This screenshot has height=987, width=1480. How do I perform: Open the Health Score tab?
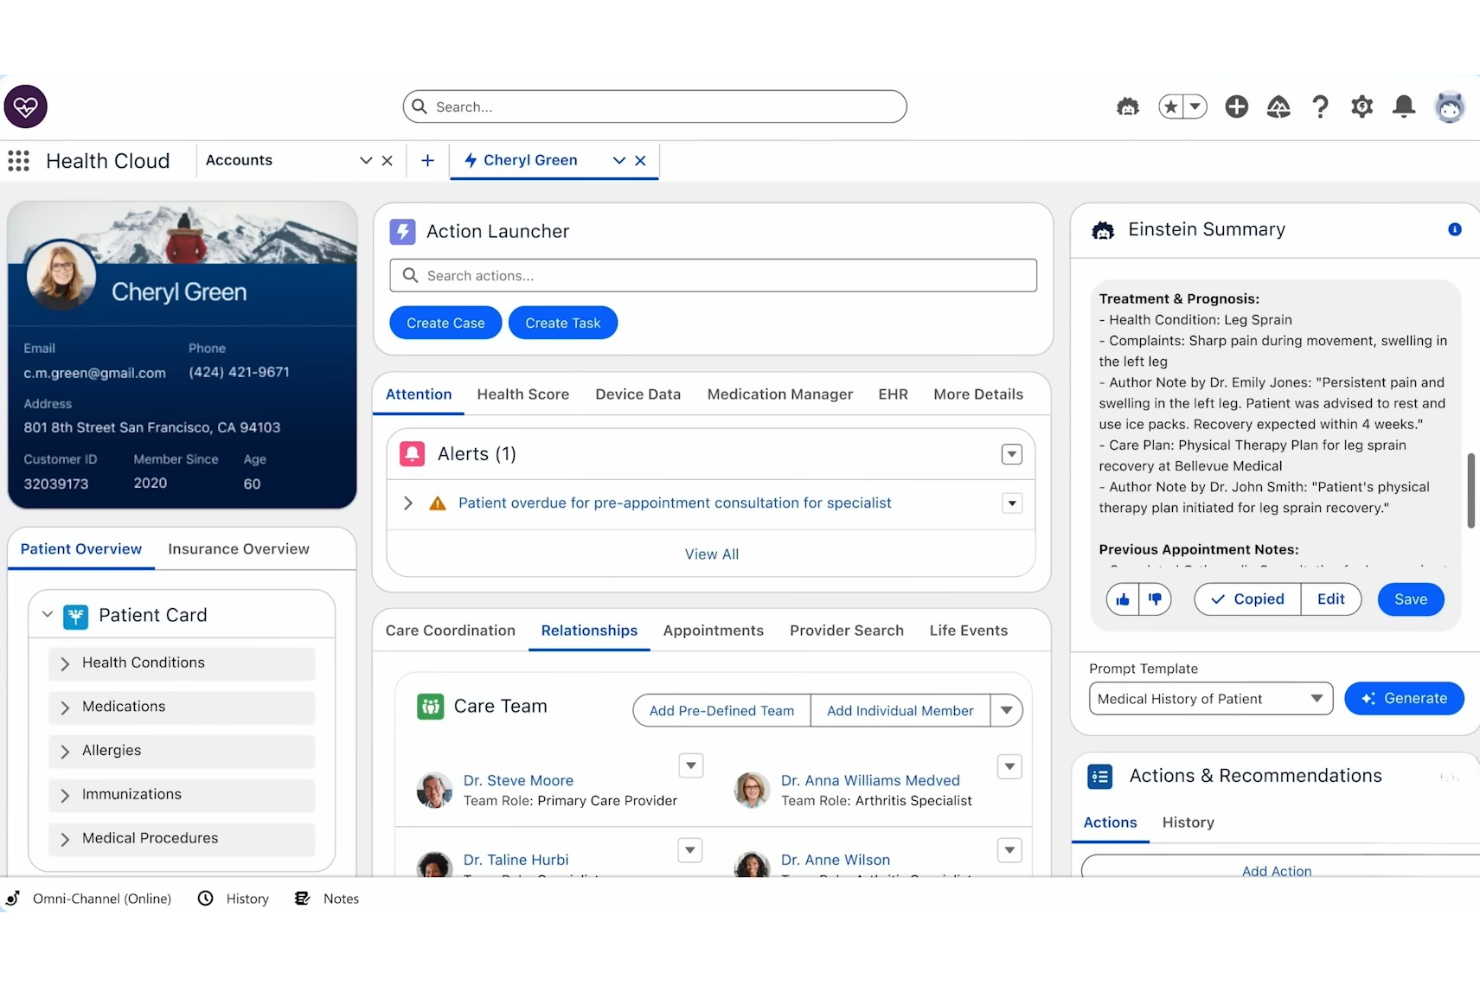tap(523, 395)
